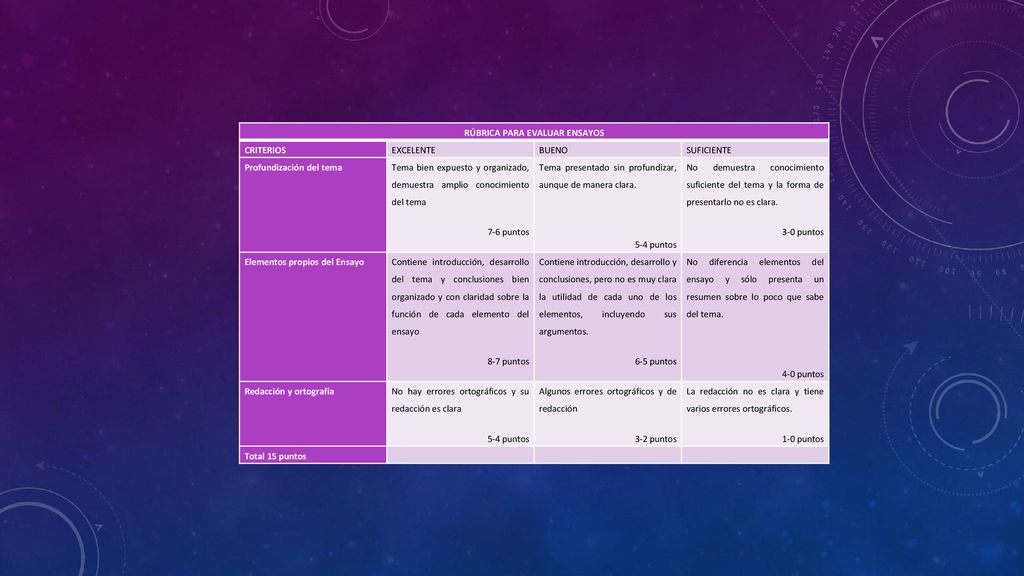Image resolution: width=1024 pixels, height=576 pixels.
Task: Click text 'No diferencia elementos del ensayo'
Action: (755, 270)
